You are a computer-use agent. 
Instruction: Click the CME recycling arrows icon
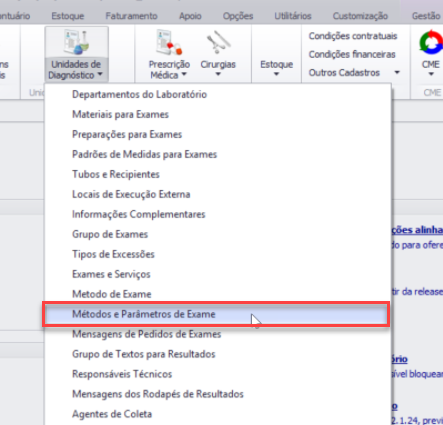(431, 42)
